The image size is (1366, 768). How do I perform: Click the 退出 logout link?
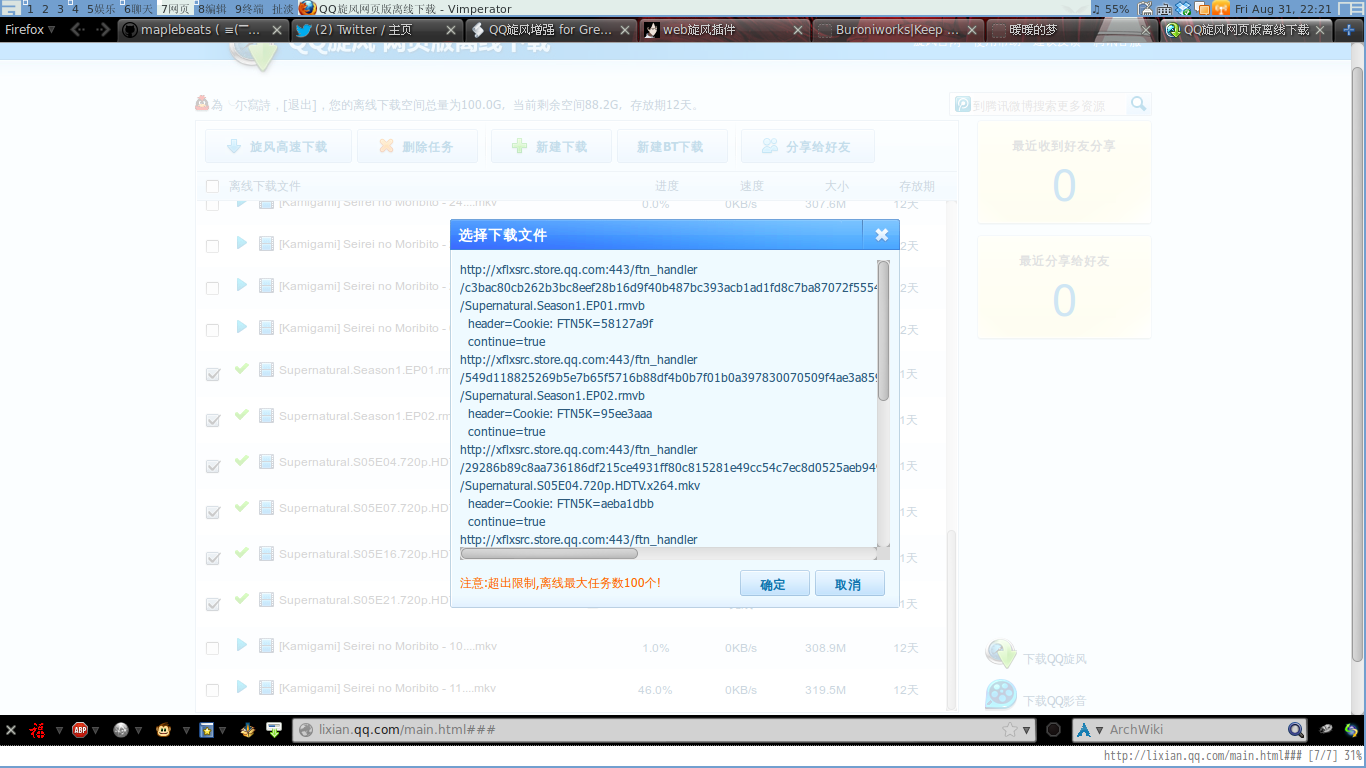(300, 105)
